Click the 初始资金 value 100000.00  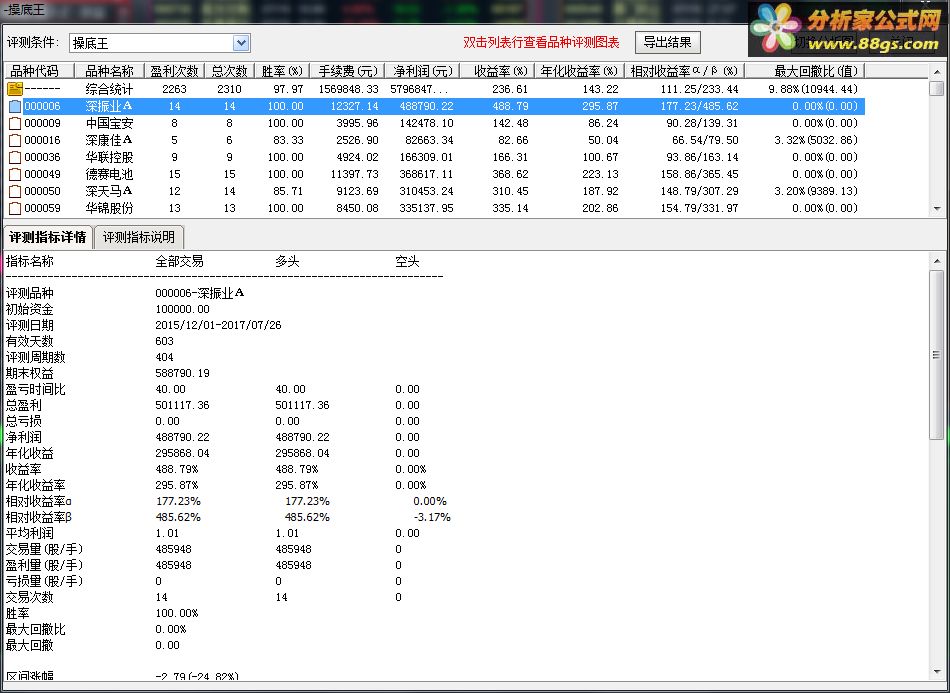[182, 310]
